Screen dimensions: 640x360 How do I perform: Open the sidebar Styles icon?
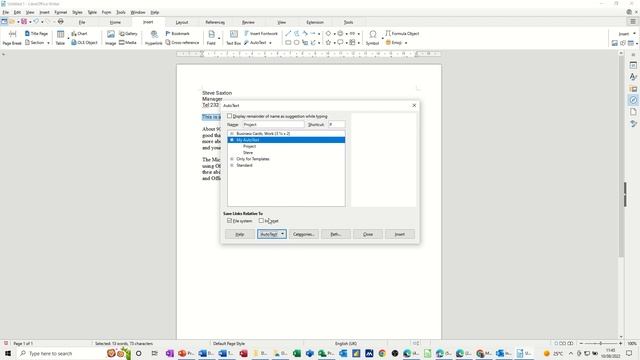point(633,77)
